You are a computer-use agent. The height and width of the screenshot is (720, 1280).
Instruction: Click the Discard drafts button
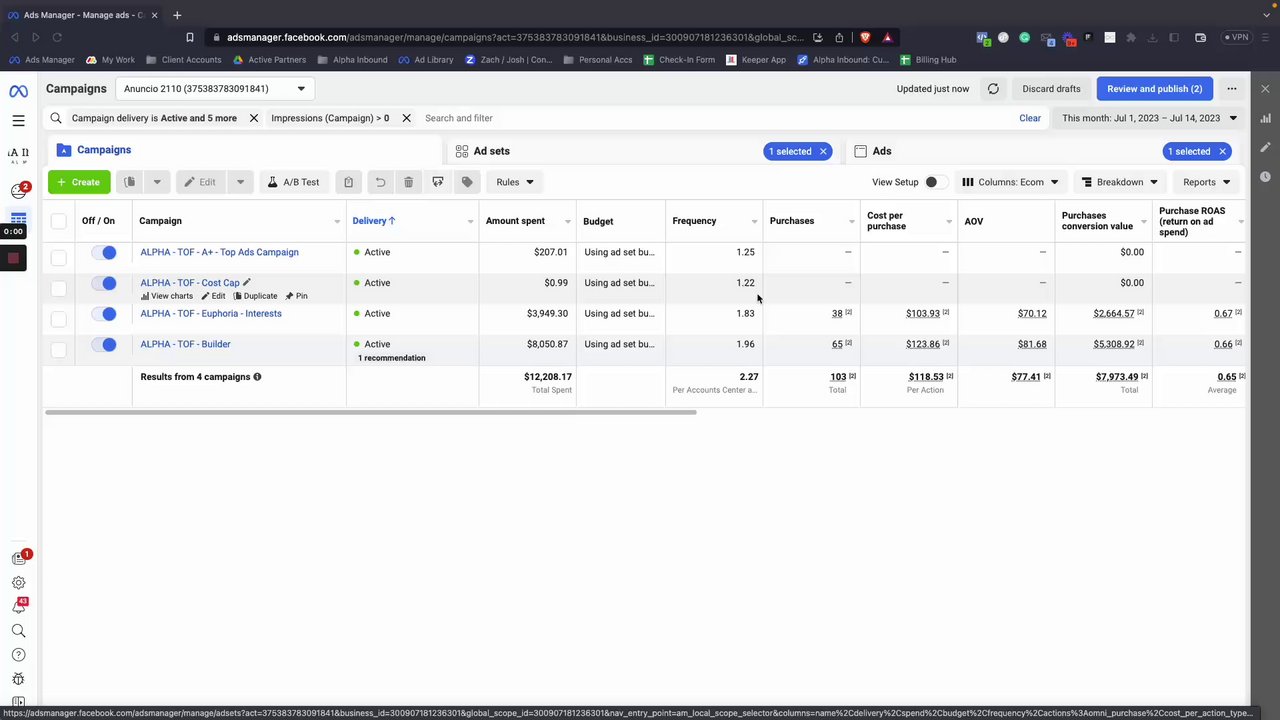(x=1051, y=89)
